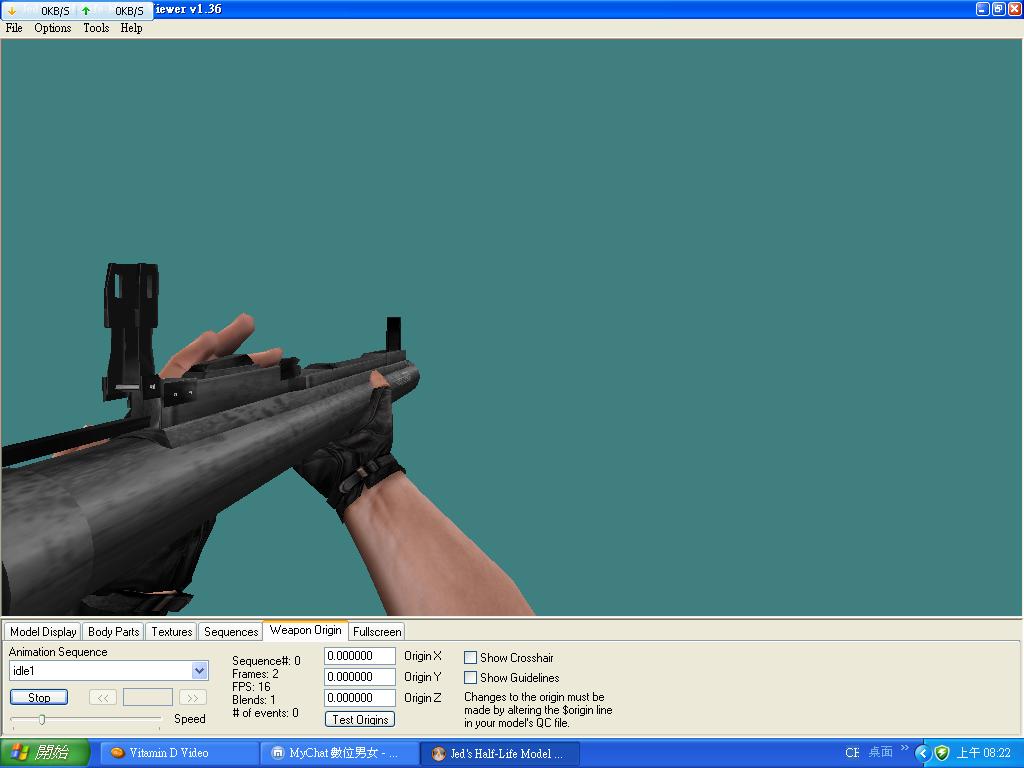The height and width of the screenshot is (768, 1024).
Task: Click the download speed arrow indicator
Action: (x=12, y=11)
